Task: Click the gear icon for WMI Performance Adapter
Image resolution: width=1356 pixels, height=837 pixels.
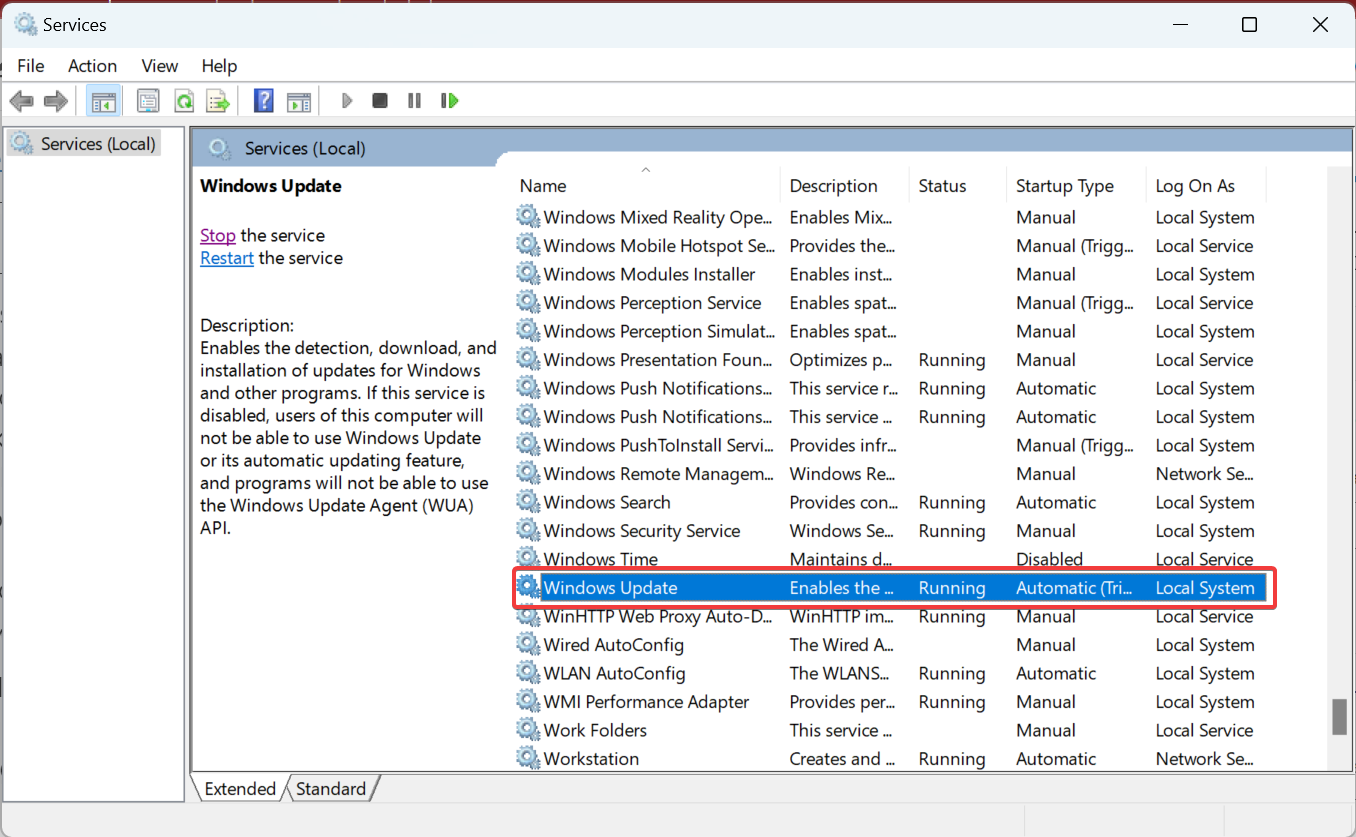Action: point(527,702)
